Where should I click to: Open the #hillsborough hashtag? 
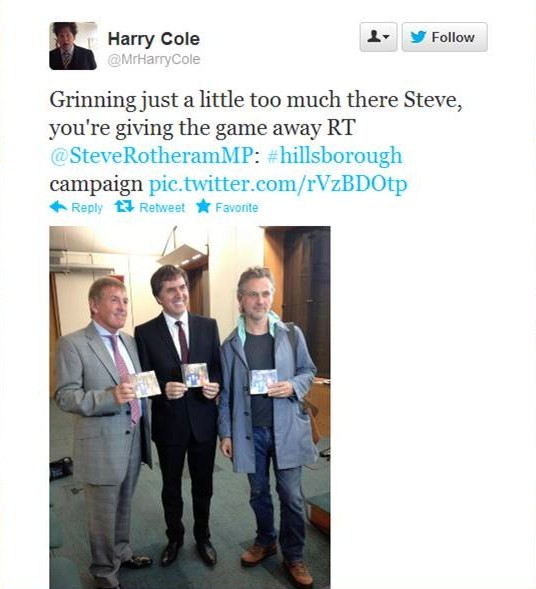[x=334, y=156]
